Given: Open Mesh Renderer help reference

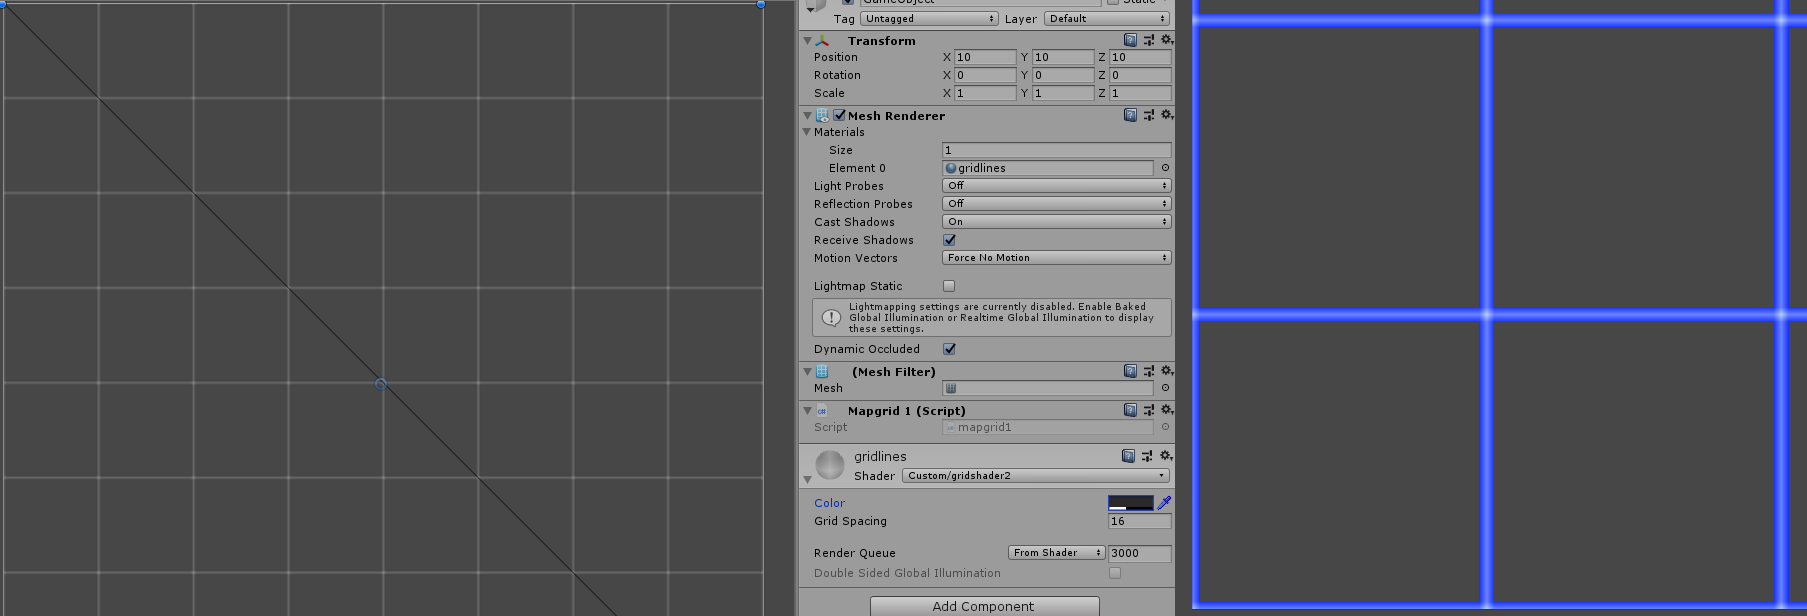Looking at the screenshot, I should coord(1130,115).
